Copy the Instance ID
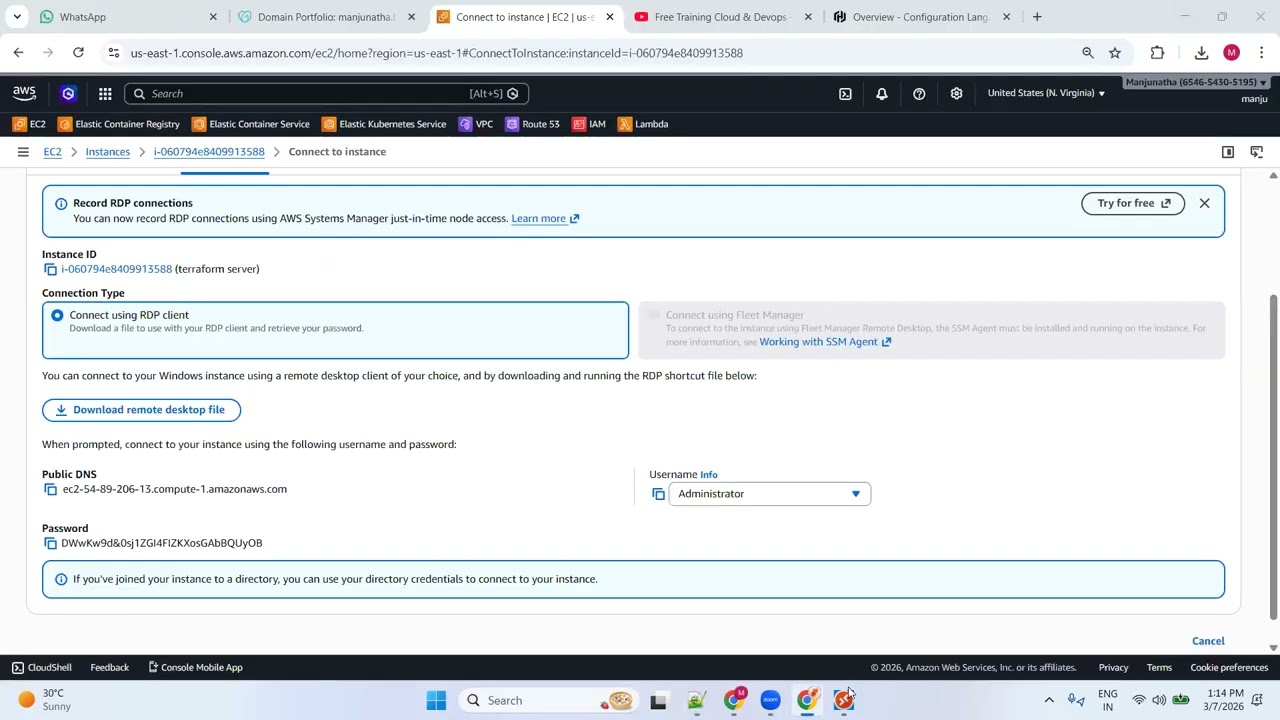Screen dimensions: 1280x720 pyautogui.click(x=50, y=269)
